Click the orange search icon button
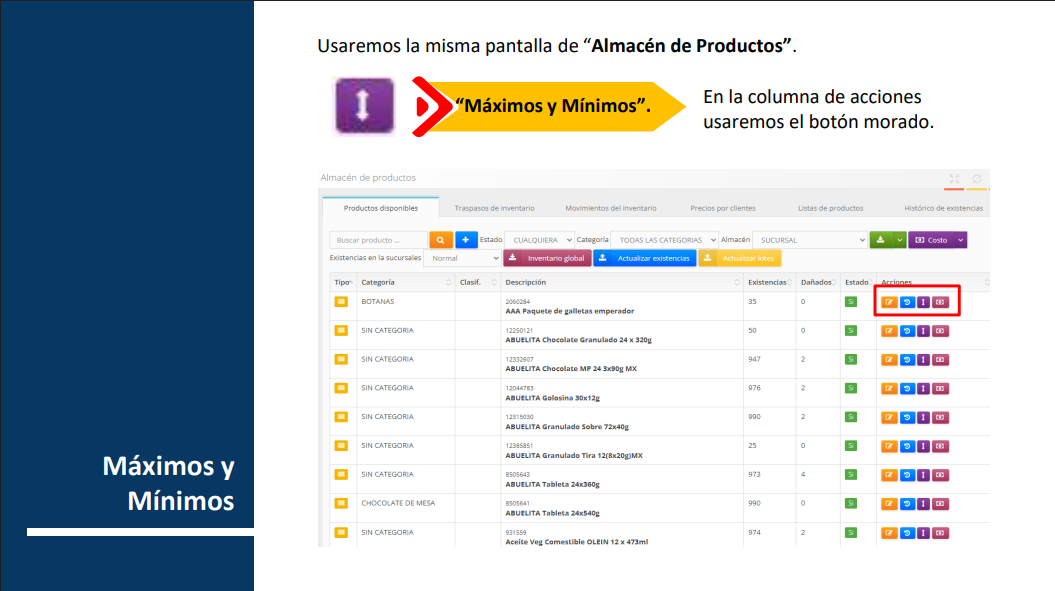 point(441,240)
